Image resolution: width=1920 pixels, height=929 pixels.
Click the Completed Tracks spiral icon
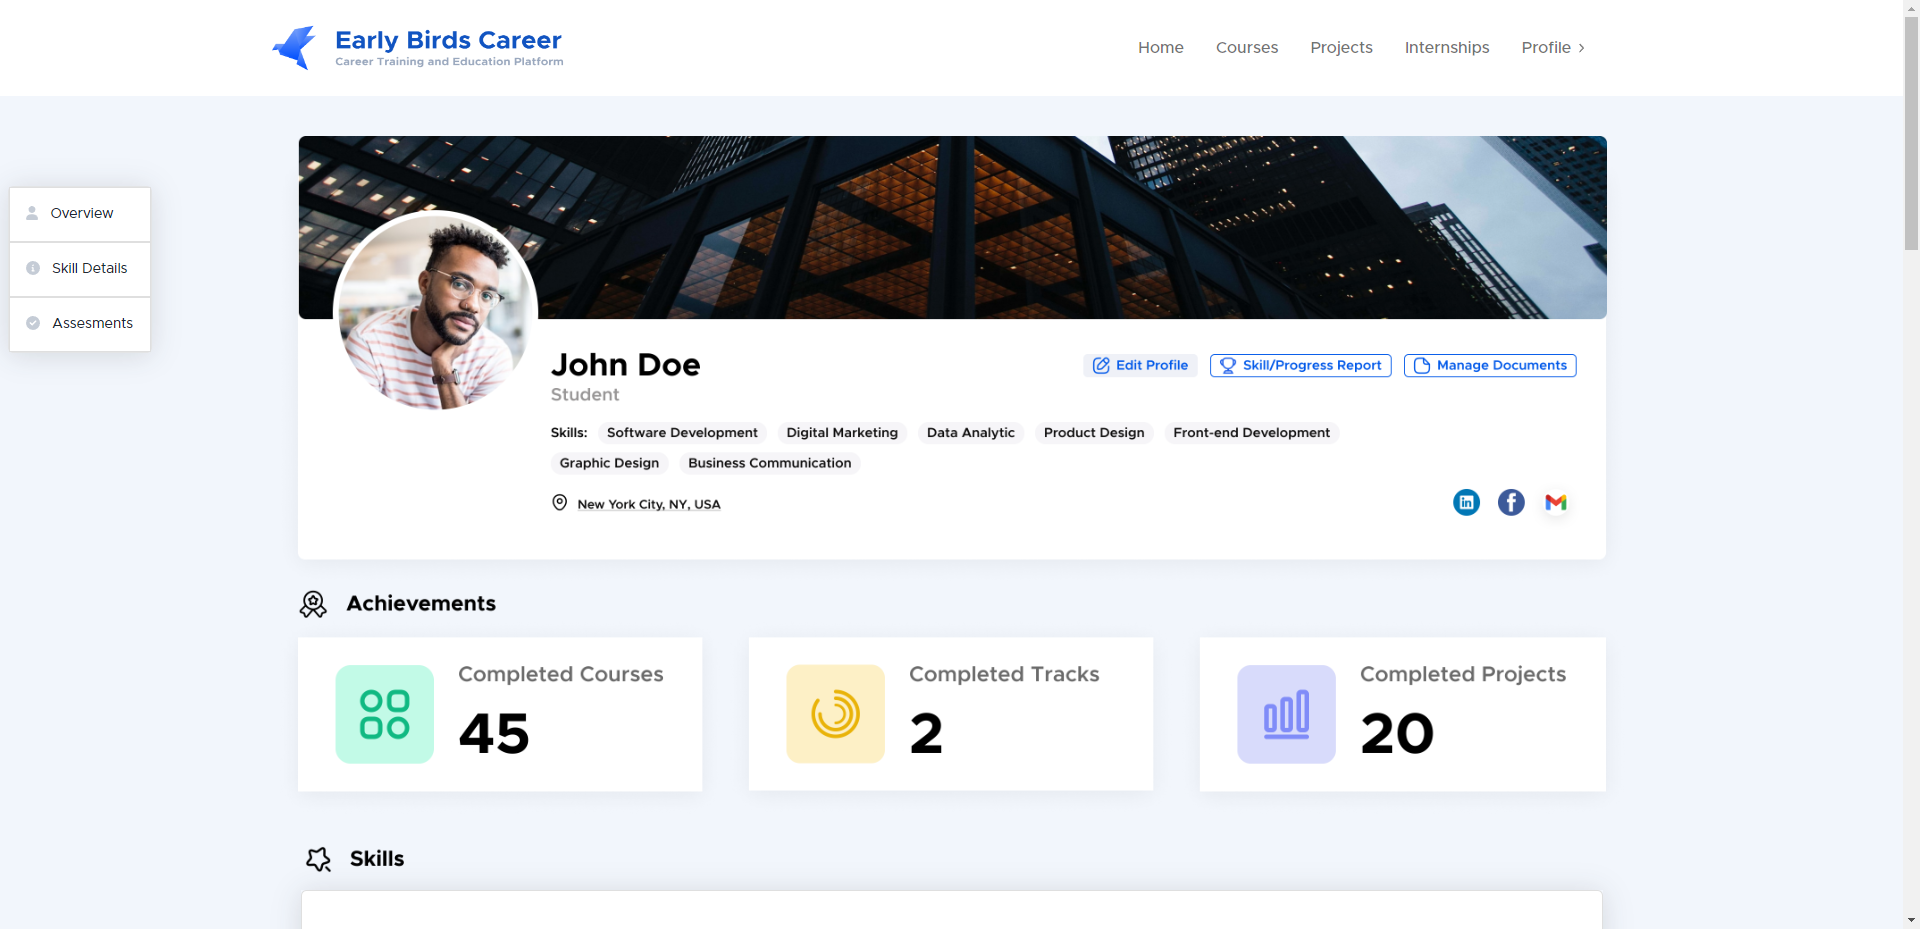click(836, 714)
